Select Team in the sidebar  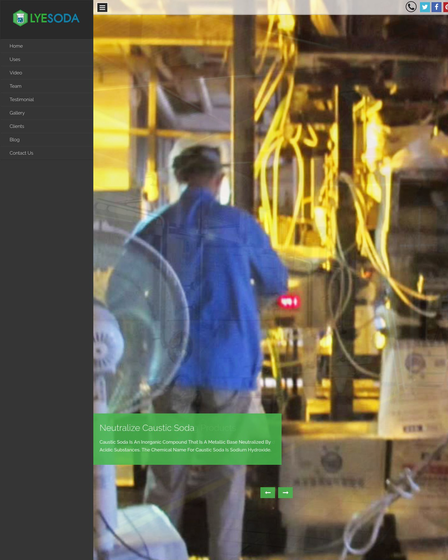pos(46,86)
